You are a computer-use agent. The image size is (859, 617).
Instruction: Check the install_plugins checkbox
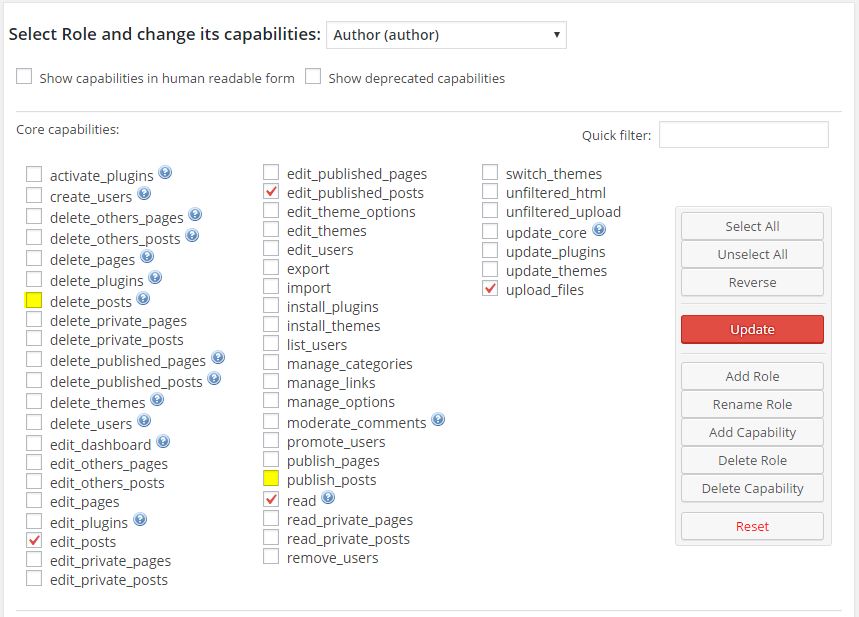271,305
